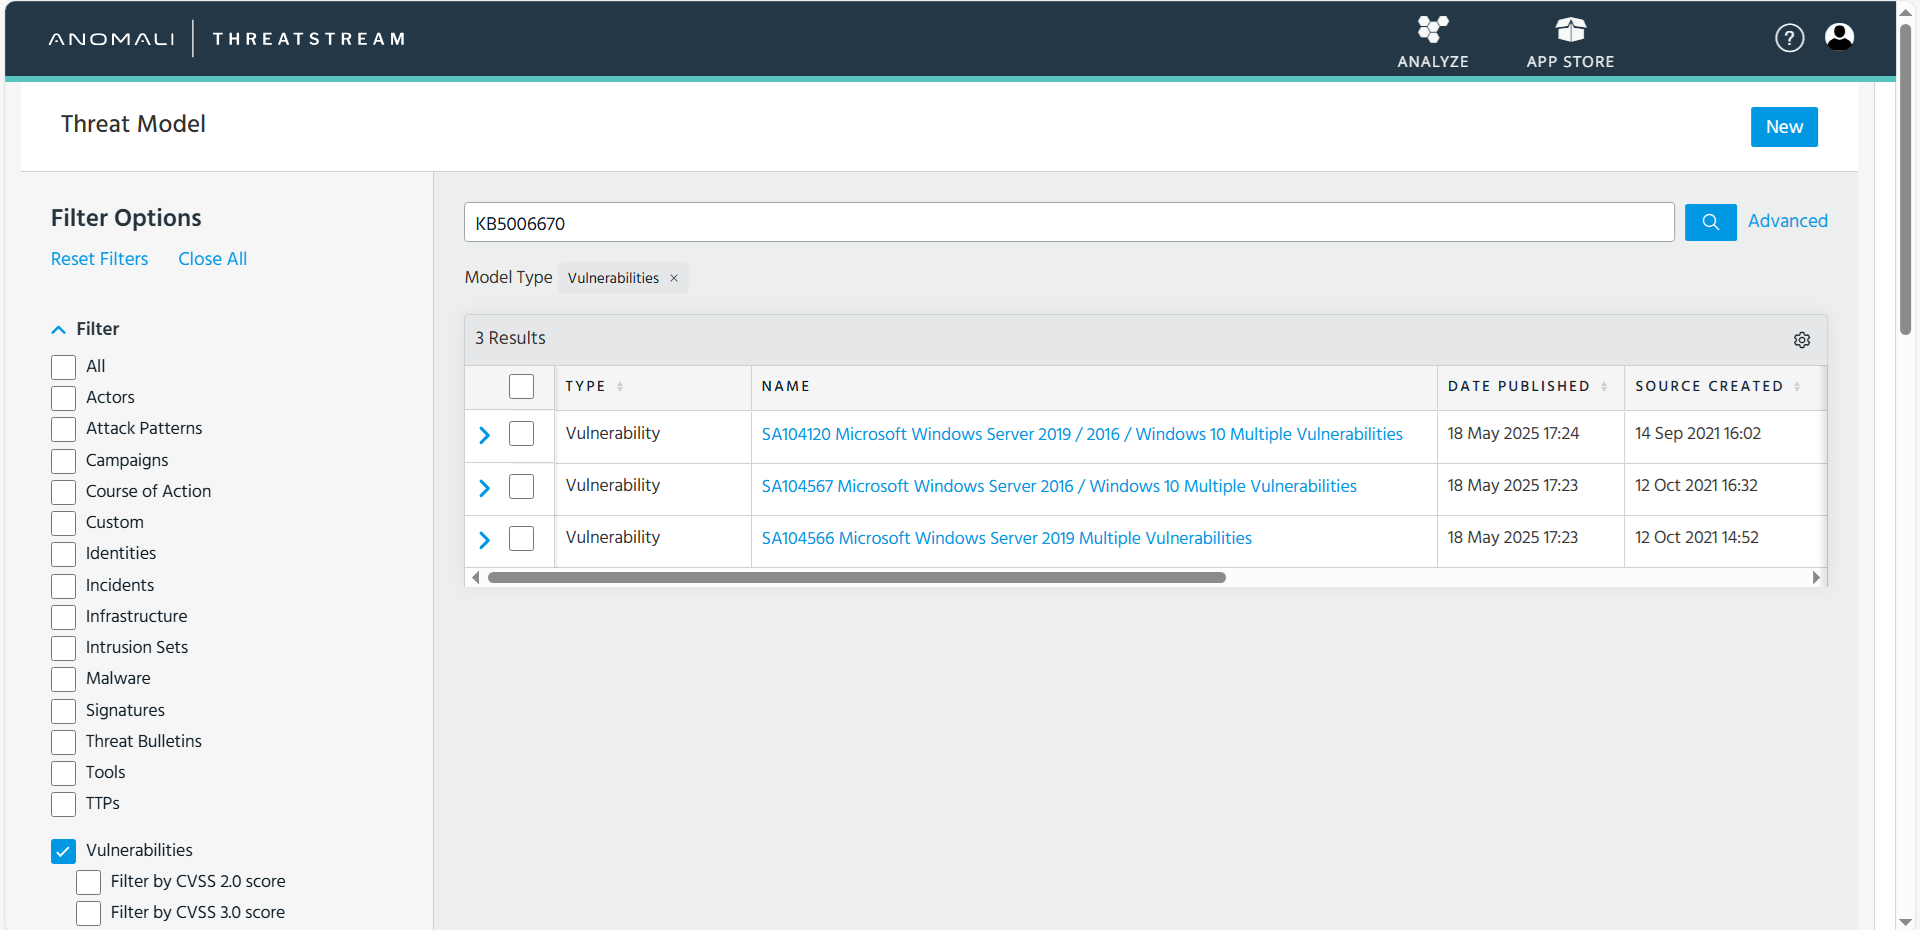Viewport: 1920px width, 930px height.
Task: Click Reset Filters link
Action: coord(99,259)
